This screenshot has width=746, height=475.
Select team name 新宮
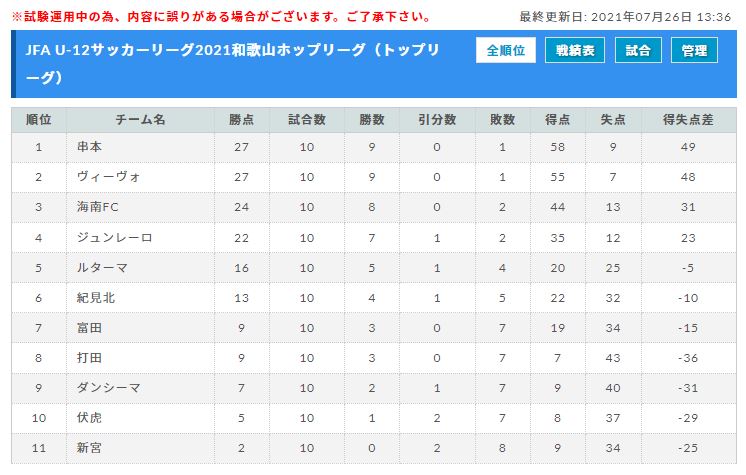pyautogui.click(x=89, y=447)
